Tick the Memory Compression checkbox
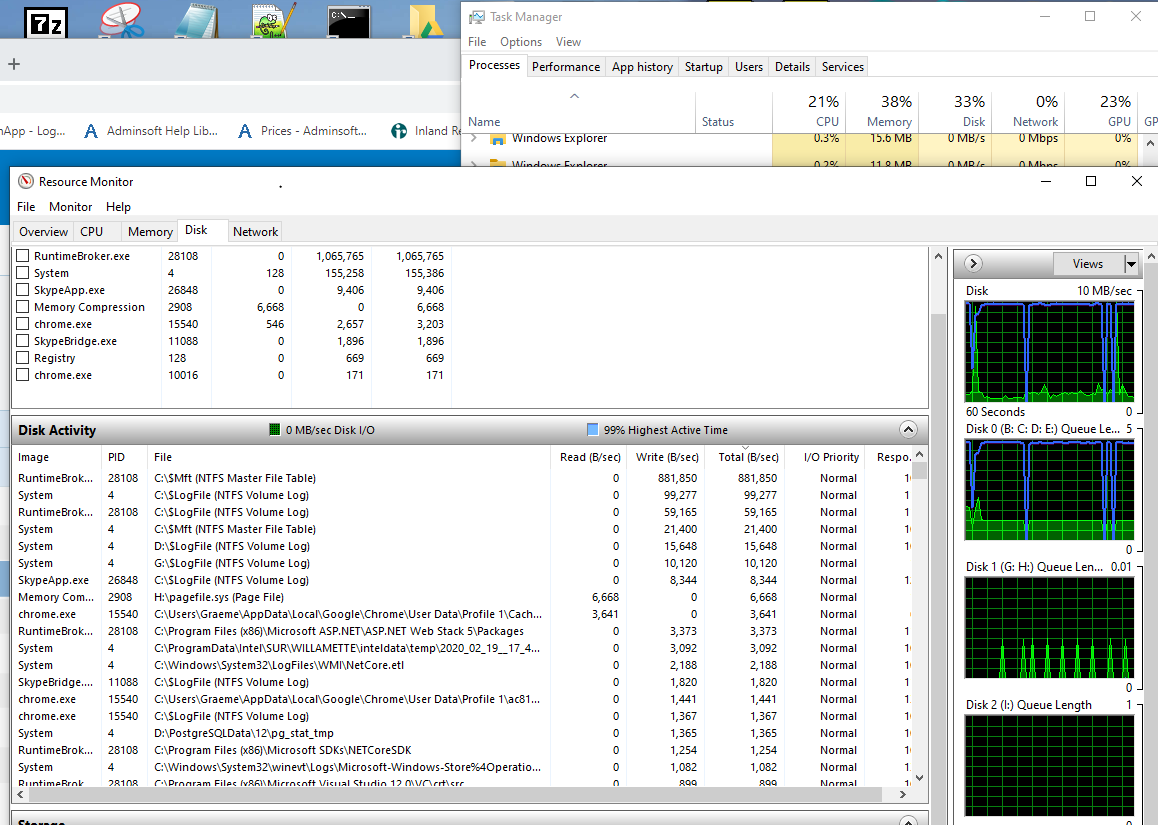 (23, 307)
